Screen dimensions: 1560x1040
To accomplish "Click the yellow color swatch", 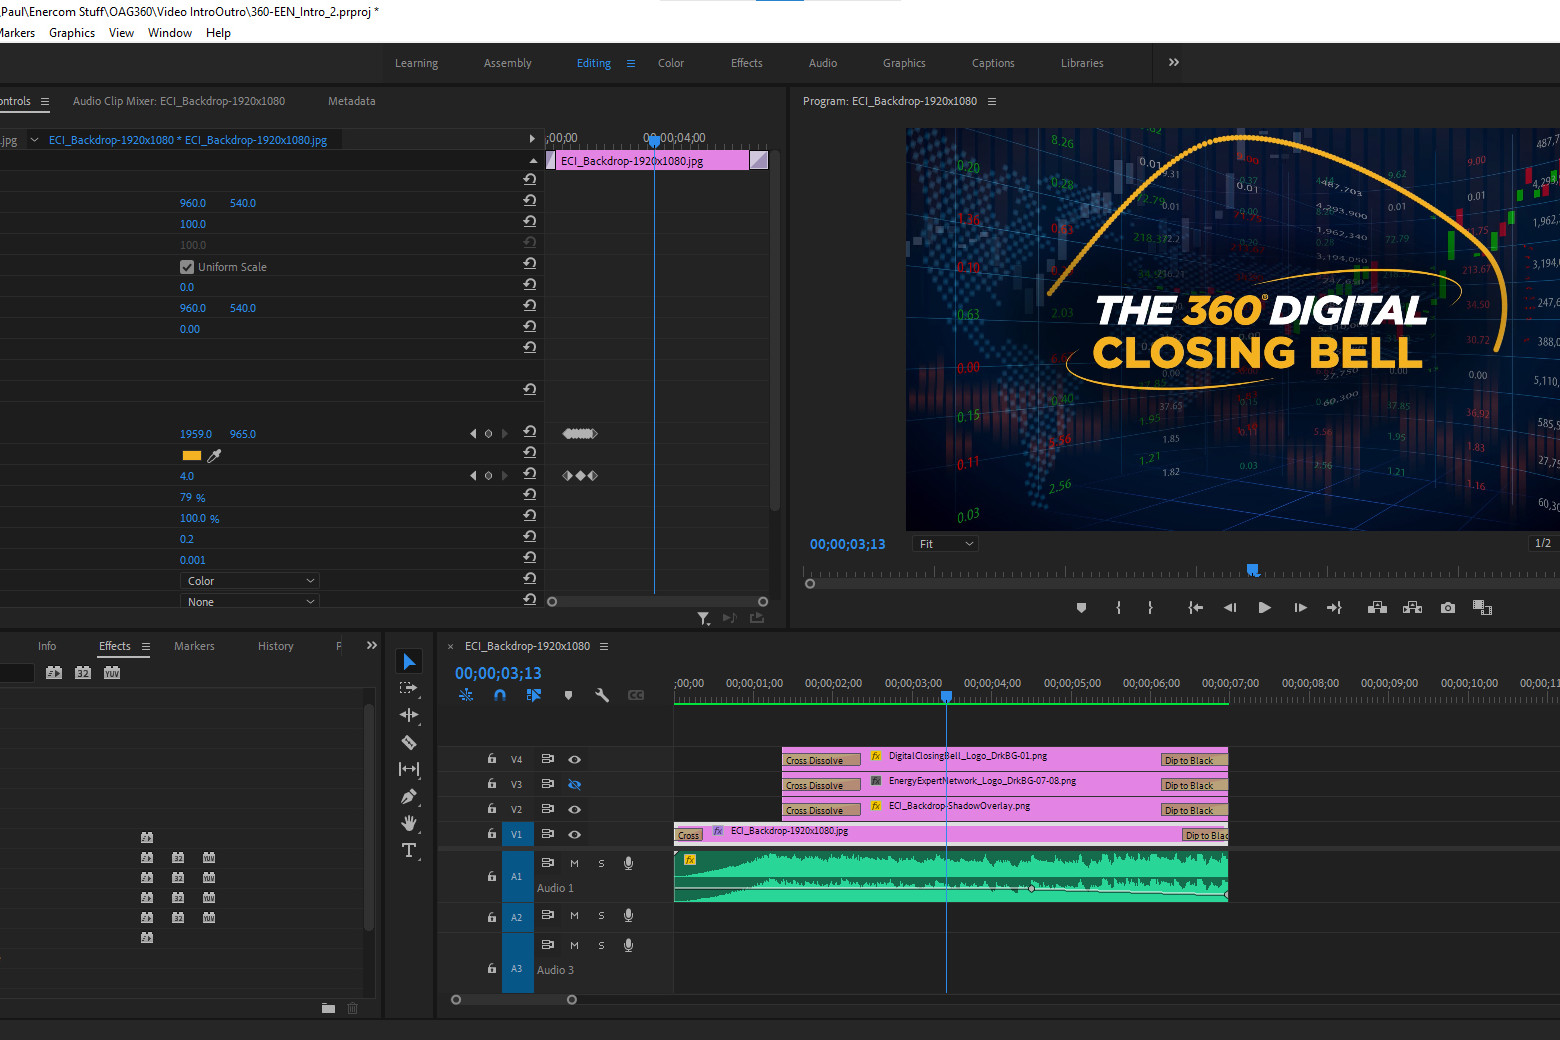I will point(192,455).
